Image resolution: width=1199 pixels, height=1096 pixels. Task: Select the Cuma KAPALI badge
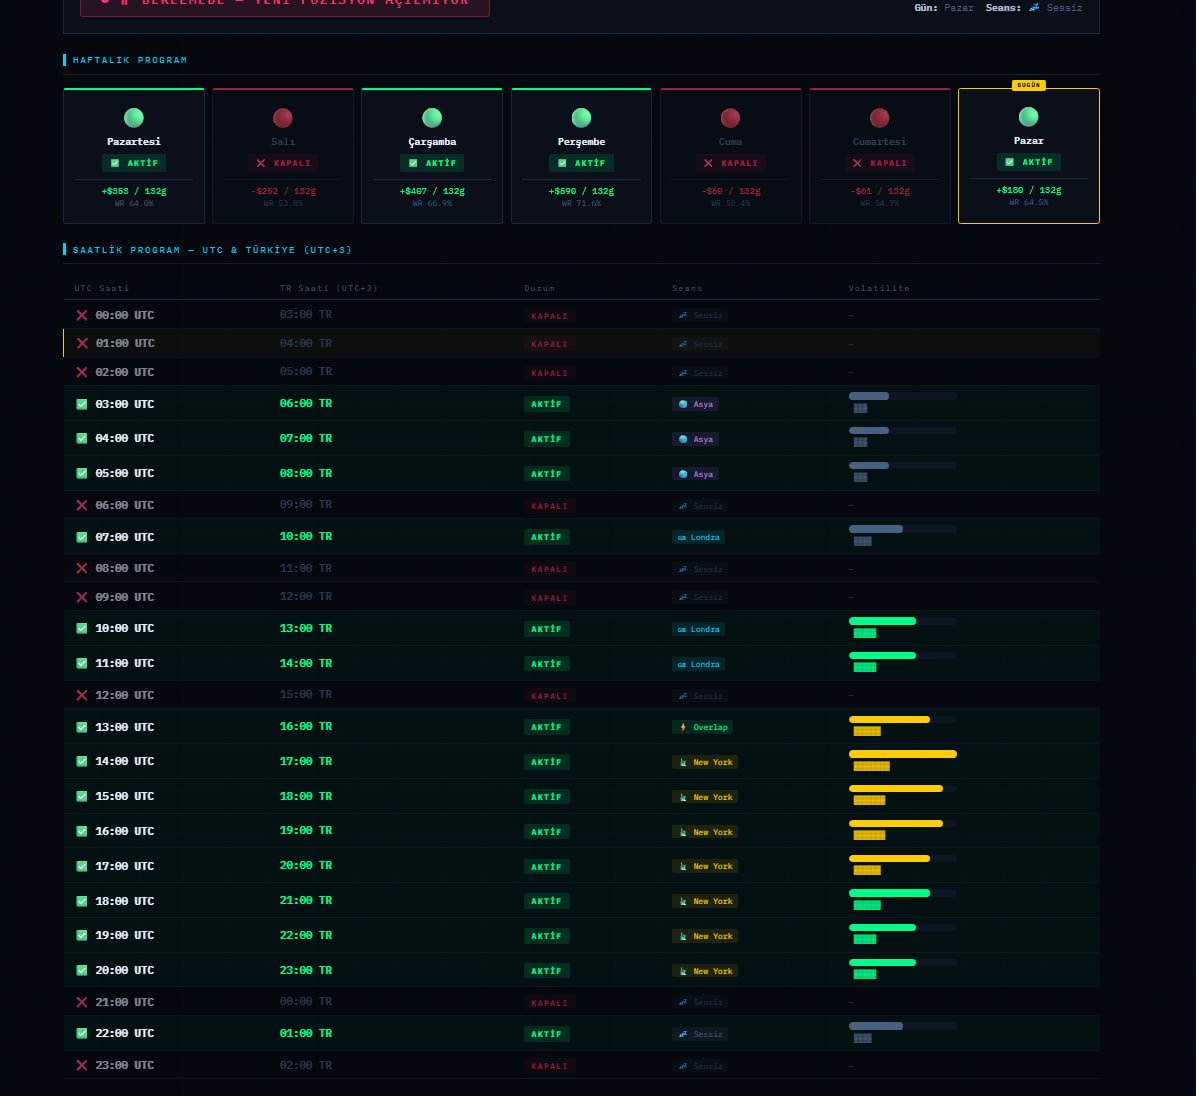730,163
